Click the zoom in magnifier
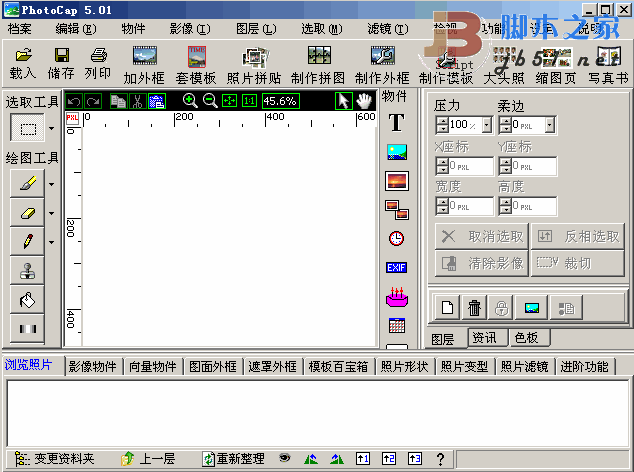The height and width of the screenshot is (472, 634). tap(190, 101)
